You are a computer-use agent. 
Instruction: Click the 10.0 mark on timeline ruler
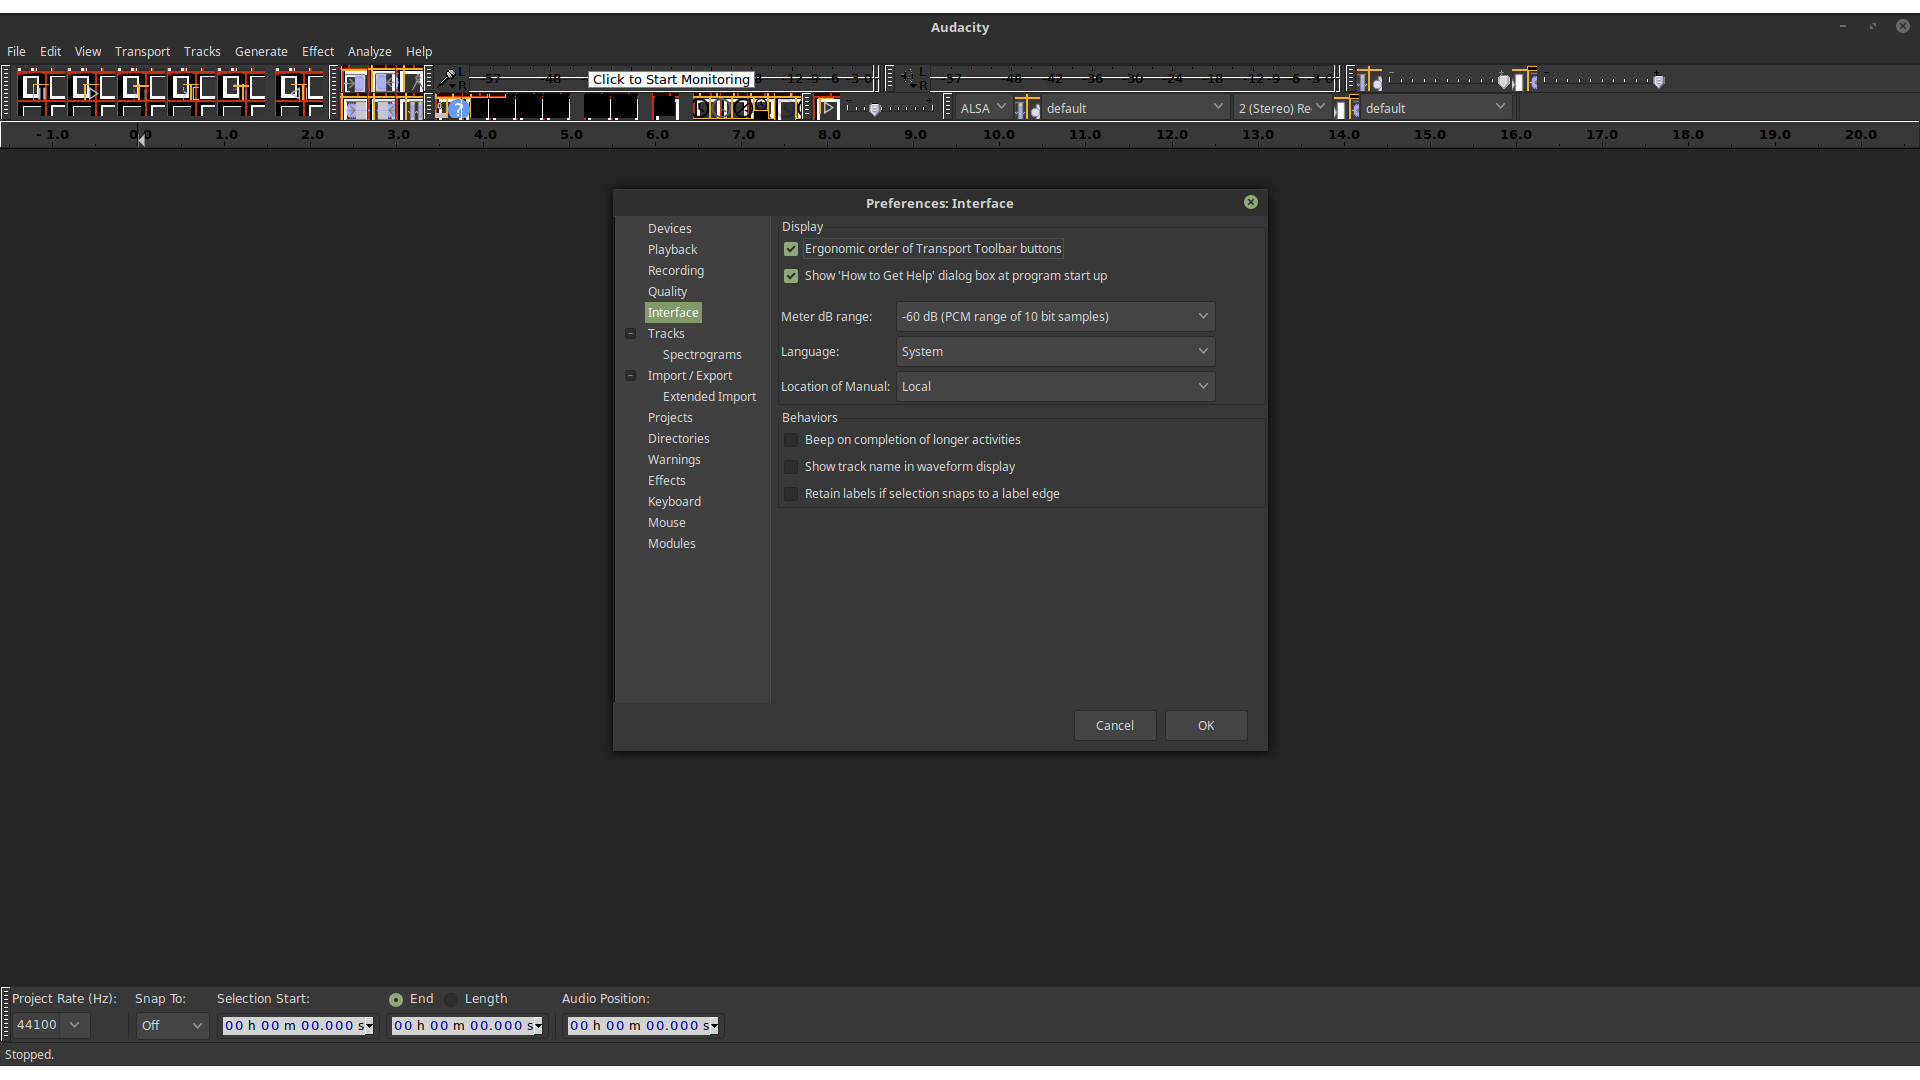[998, 135]
